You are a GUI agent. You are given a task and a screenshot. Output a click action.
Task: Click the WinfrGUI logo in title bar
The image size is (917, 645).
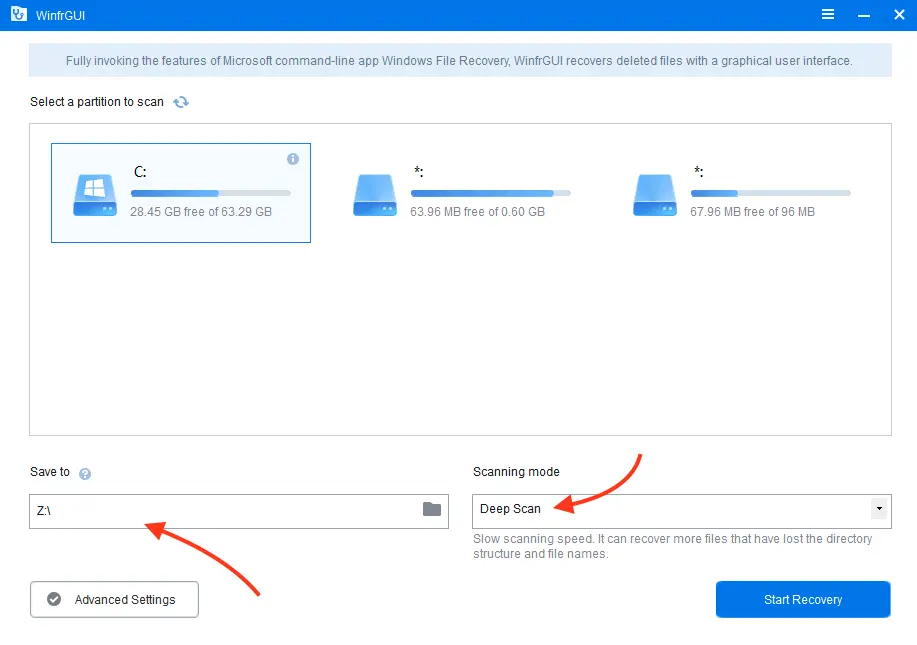tap(18, 14)
